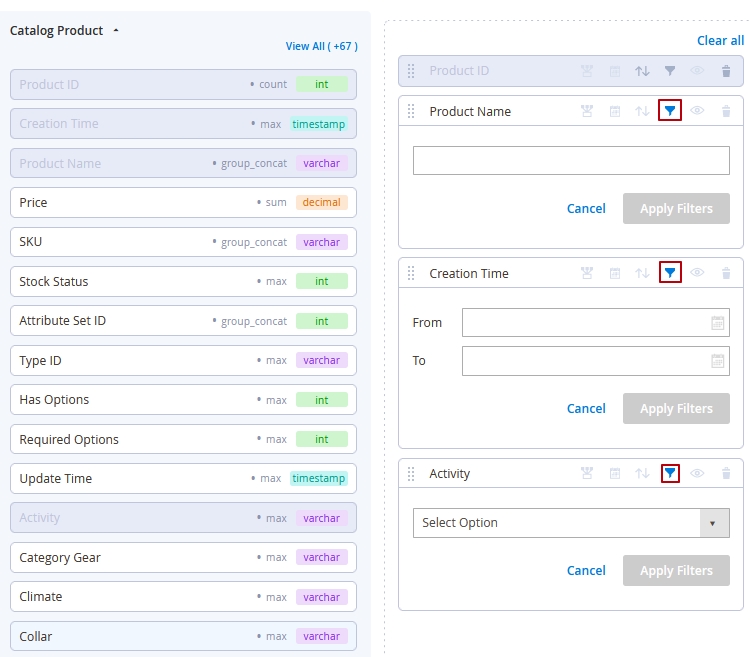Collapse the Catalog Product section

coord(116,31)
